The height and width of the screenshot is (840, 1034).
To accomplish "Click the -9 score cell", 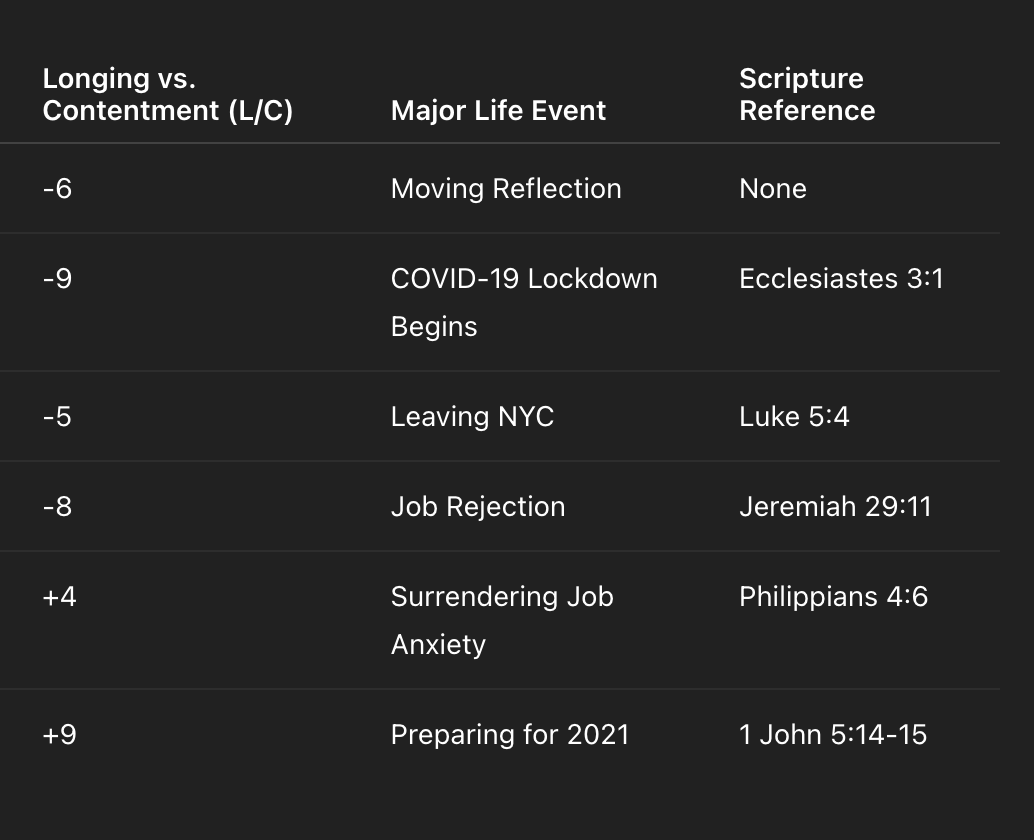I will point(57,278).
